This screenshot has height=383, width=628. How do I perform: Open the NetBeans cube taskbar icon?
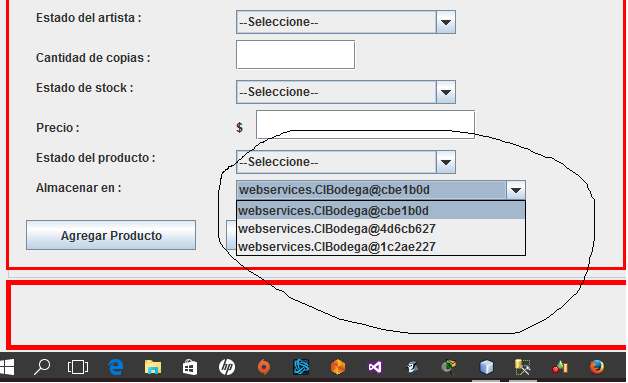click(486, 367)
